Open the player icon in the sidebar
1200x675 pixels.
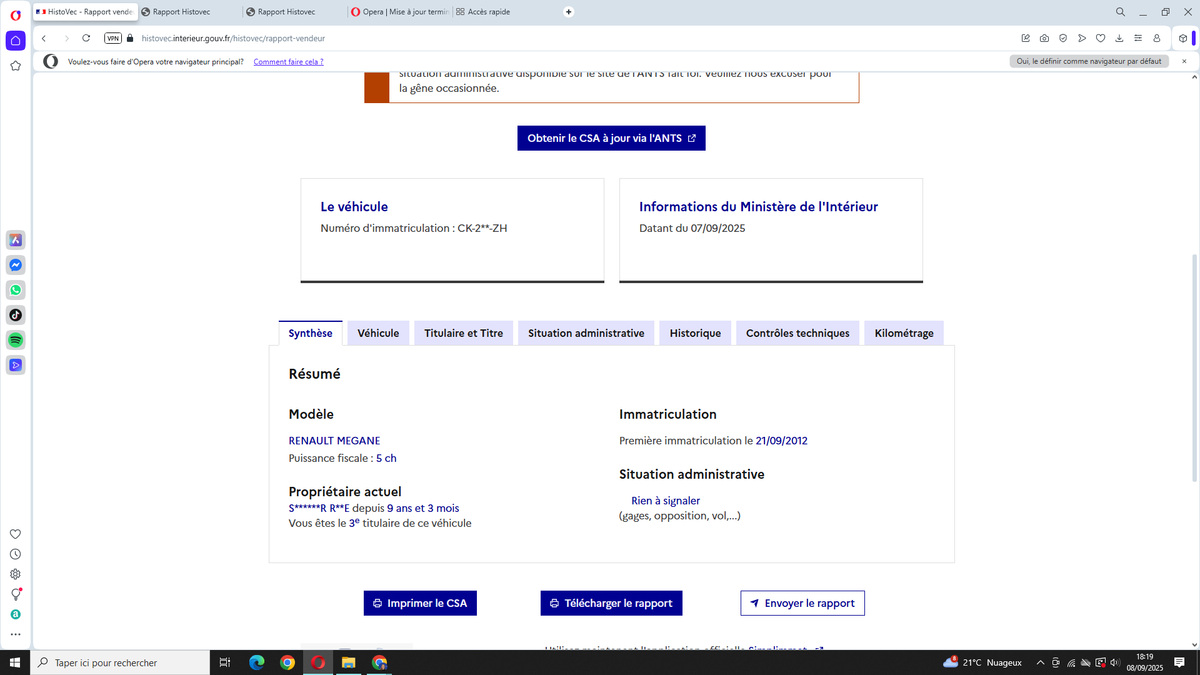coord(15,365)
